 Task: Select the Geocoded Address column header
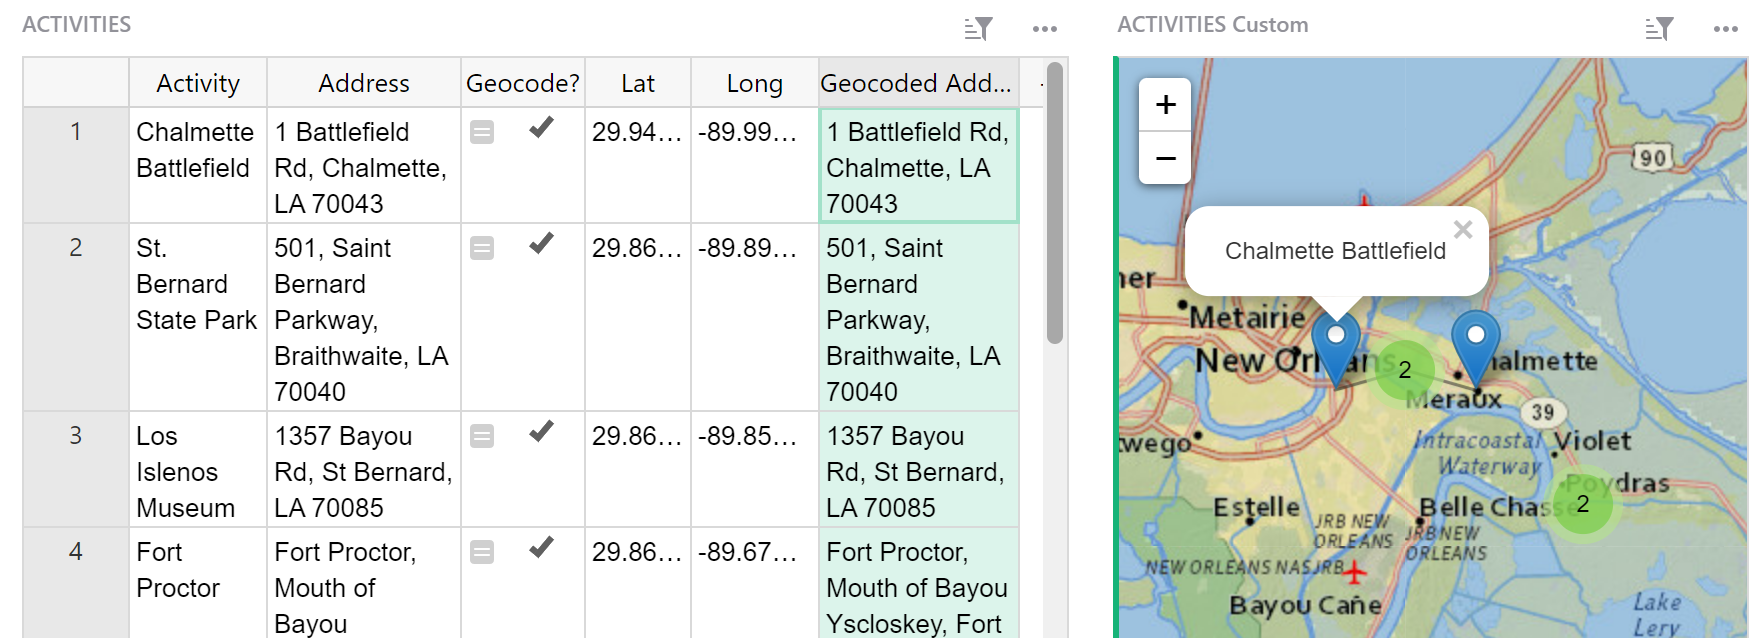(x=917, y=83)
